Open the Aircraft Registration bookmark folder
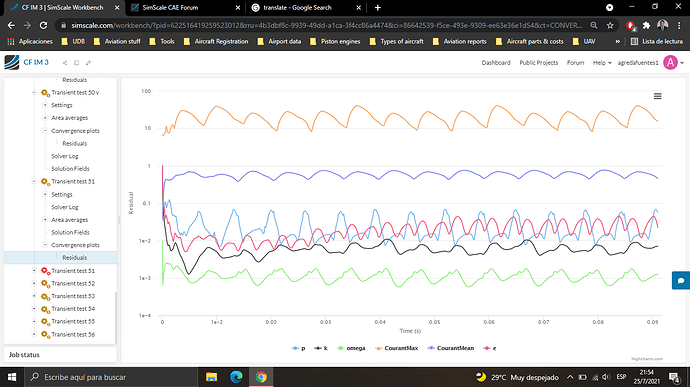The image size is (690, 387). tap(216, 41)
